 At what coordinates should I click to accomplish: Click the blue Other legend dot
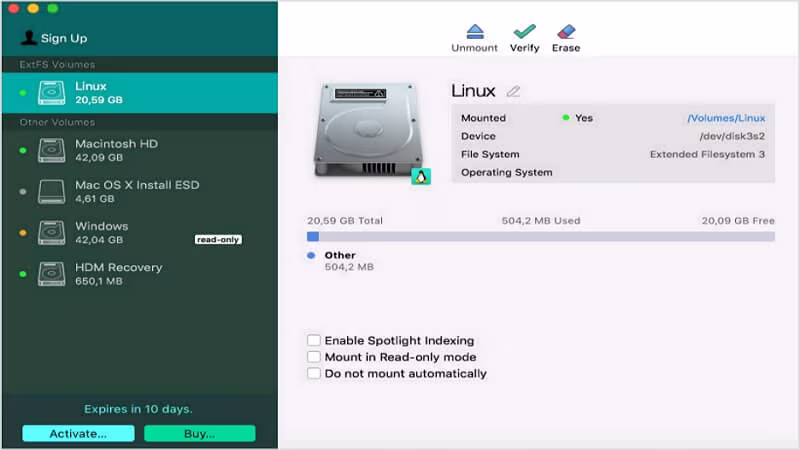click(311, 255)
